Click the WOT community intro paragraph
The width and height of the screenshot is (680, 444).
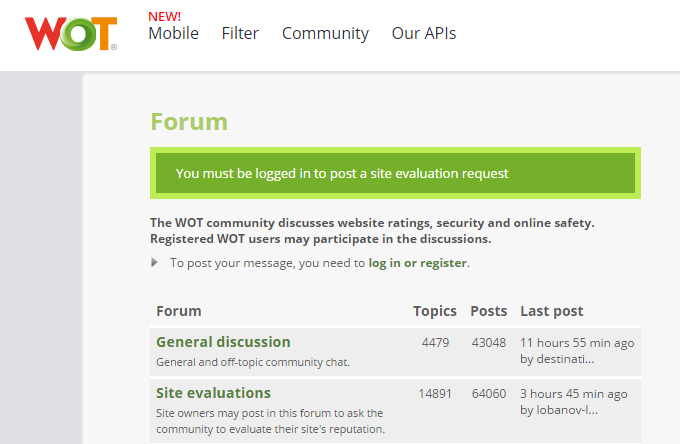pyautogui.click(x=372, y=231)
